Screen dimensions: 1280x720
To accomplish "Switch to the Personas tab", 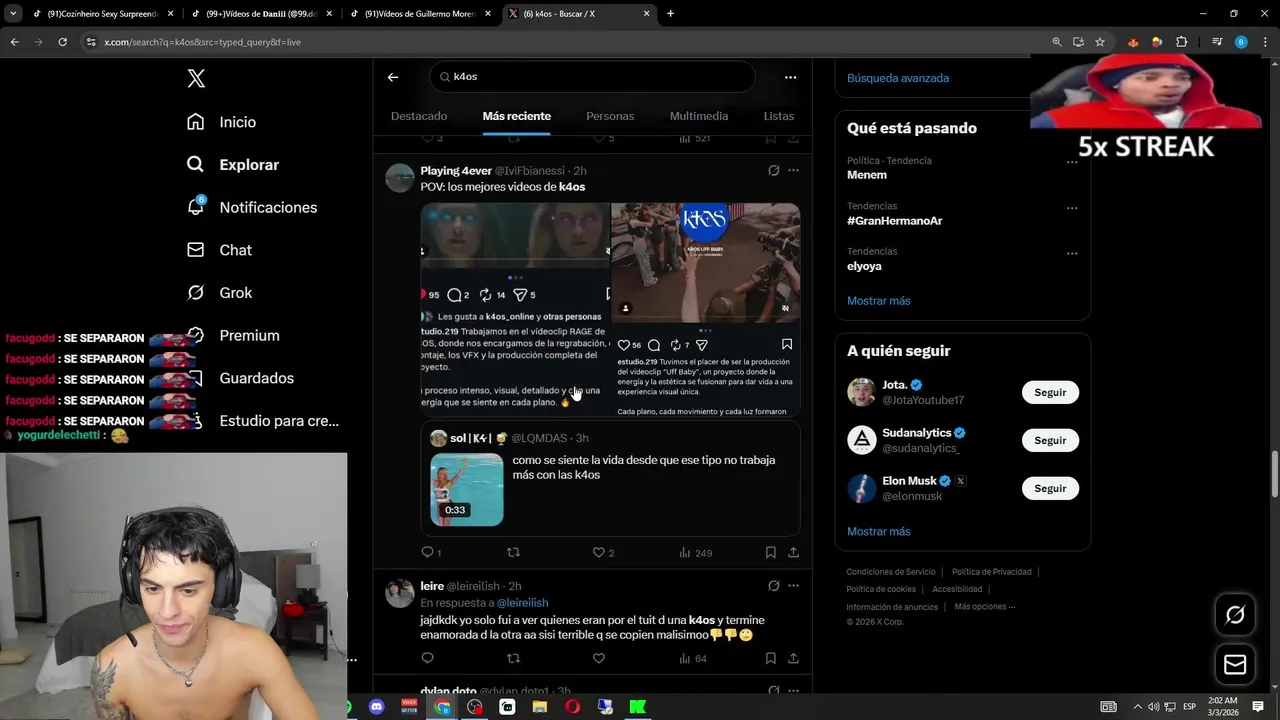I will pos(610,116).
